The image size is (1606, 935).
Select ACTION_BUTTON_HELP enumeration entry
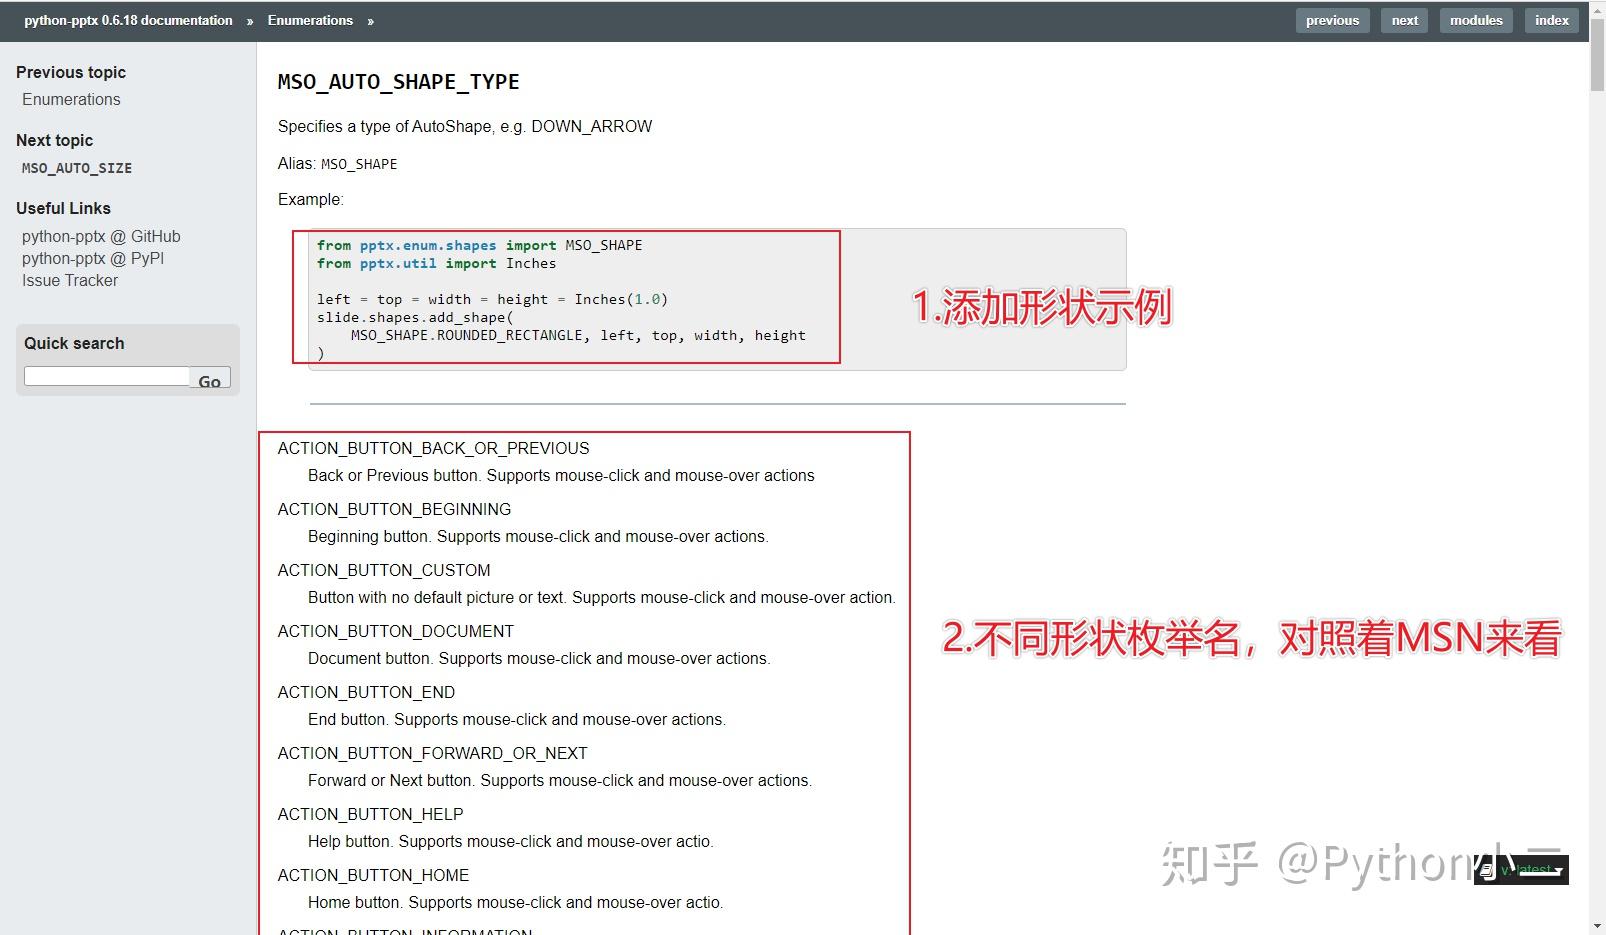pos(370,814)
